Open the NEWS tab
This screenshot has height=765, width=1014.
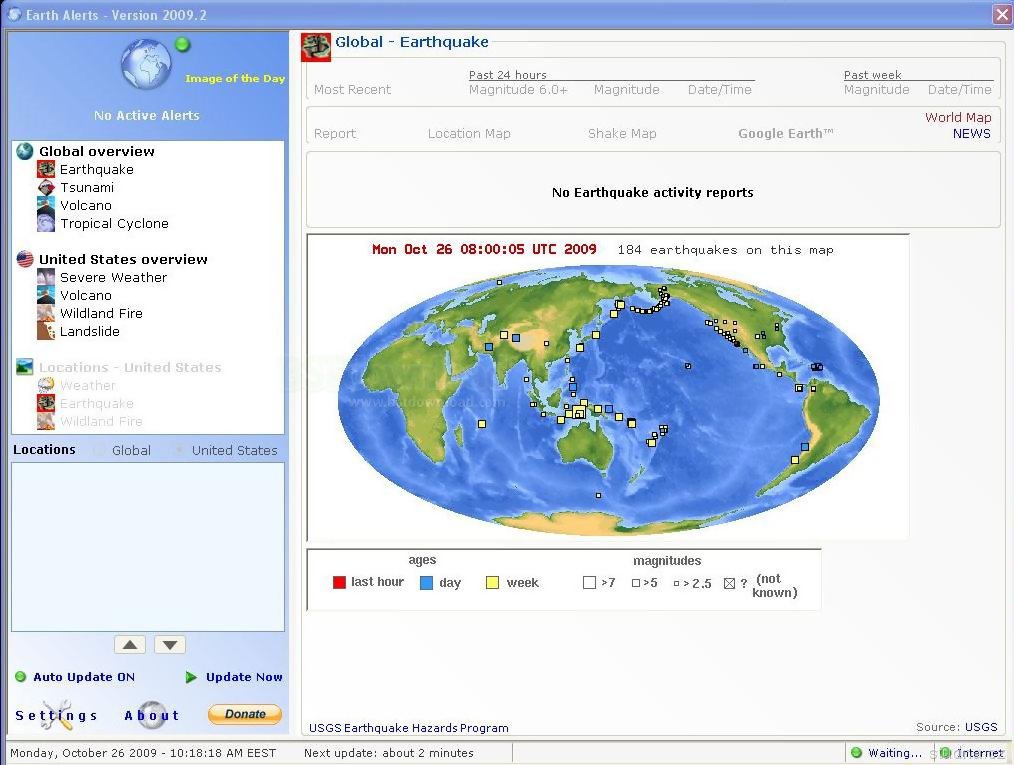coord(971,134)
